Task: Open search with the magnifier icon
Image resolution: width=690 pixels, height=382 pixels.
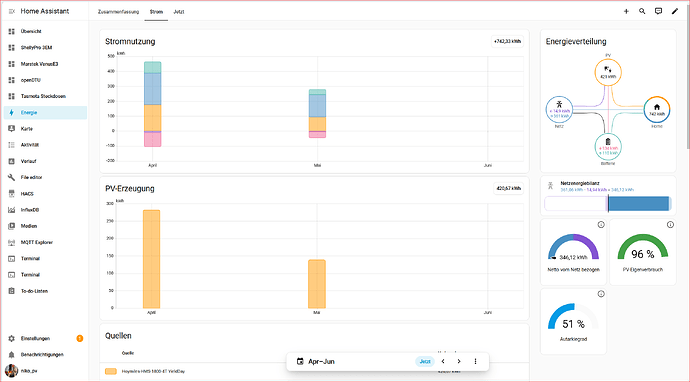Action: [642, 11]
